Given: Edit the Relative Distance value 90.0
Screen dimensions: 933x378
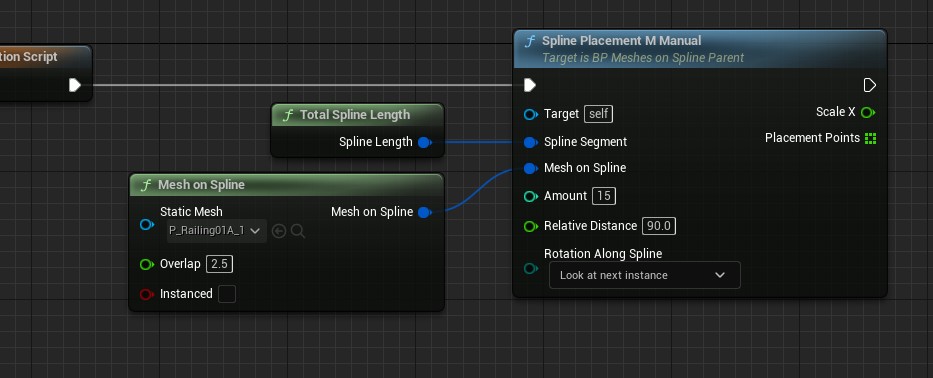Looking at the screenshot, I should click(x=659, y=226).
